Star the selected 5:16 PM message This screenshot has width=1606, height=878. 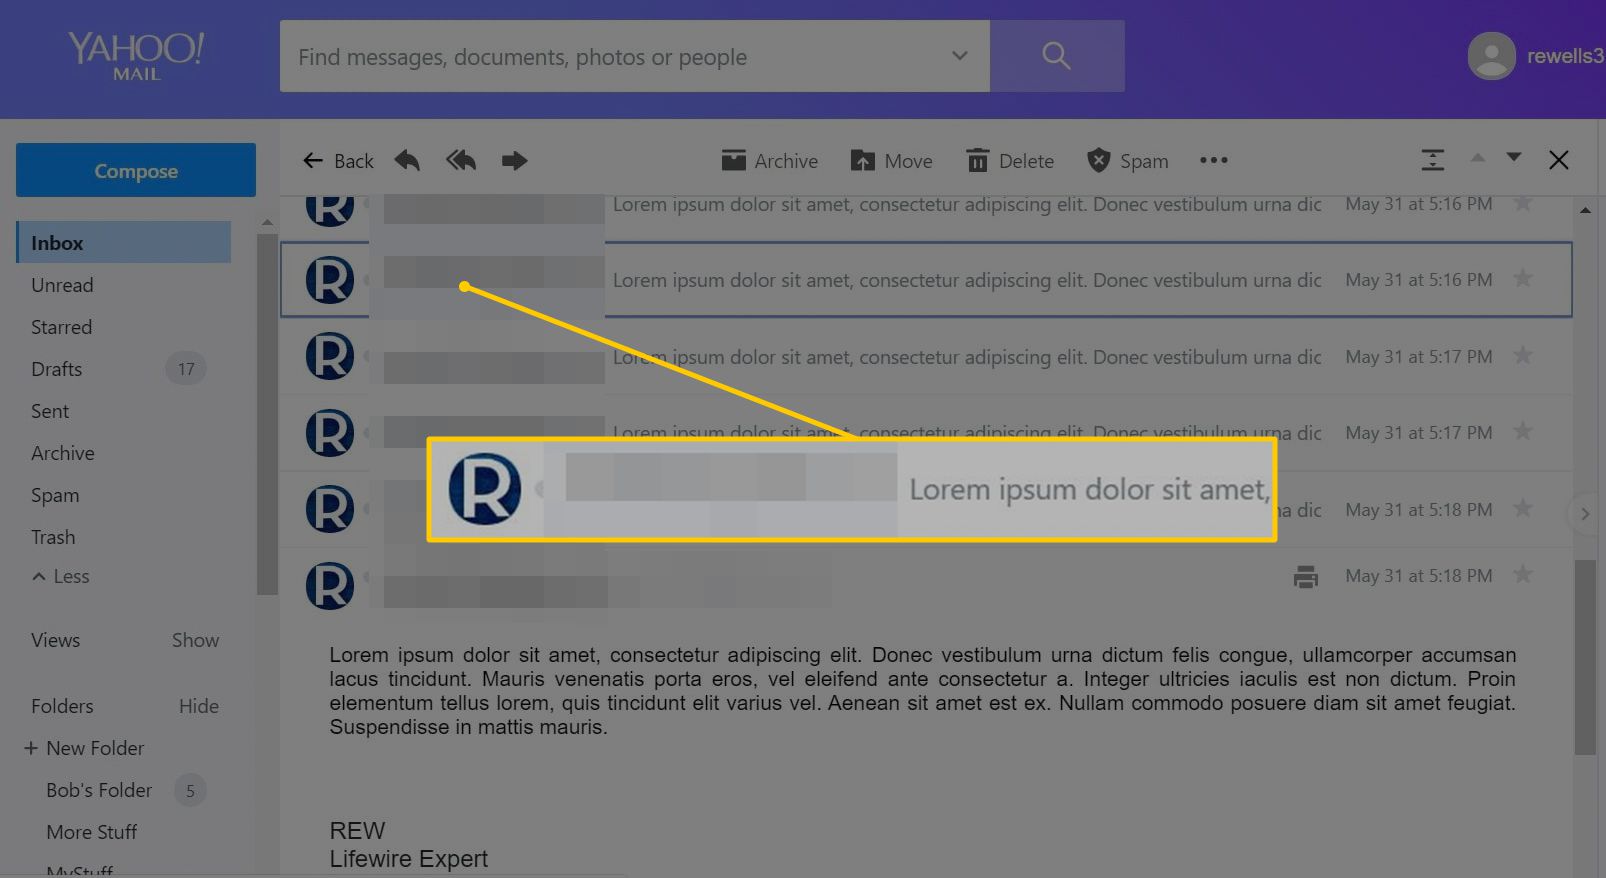tap(1523, 278)
